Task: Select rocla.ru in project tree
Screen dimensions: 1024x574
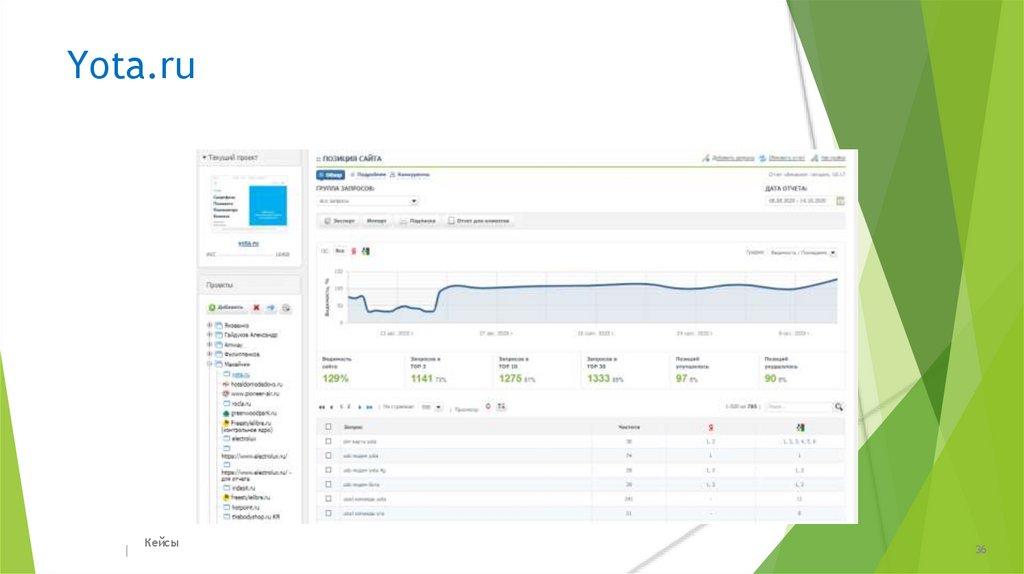Action: pos(241,404)
